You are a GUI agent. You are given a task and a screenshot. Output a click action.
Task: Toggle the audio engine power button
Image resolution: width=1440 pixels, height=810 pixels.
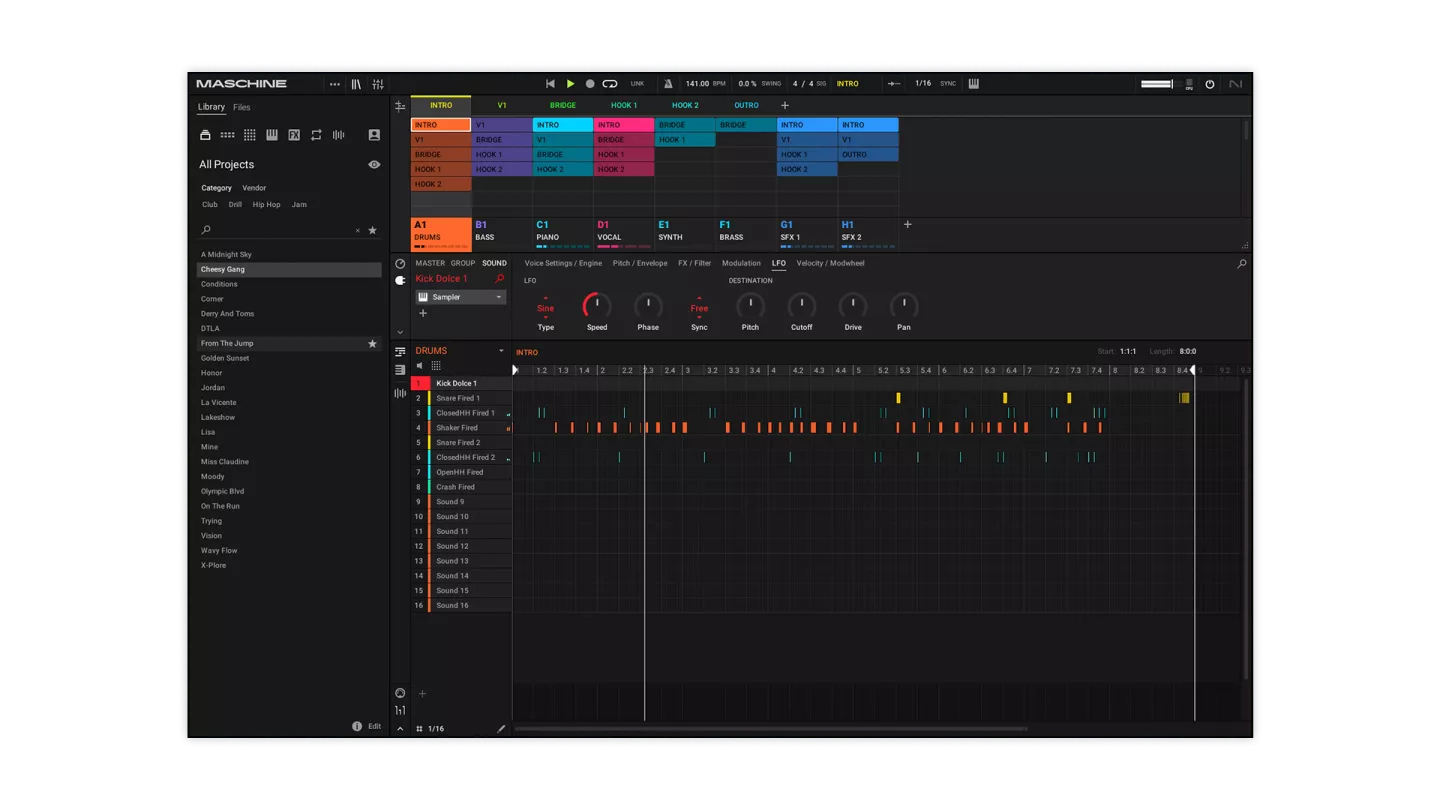tap(1209, 84)
